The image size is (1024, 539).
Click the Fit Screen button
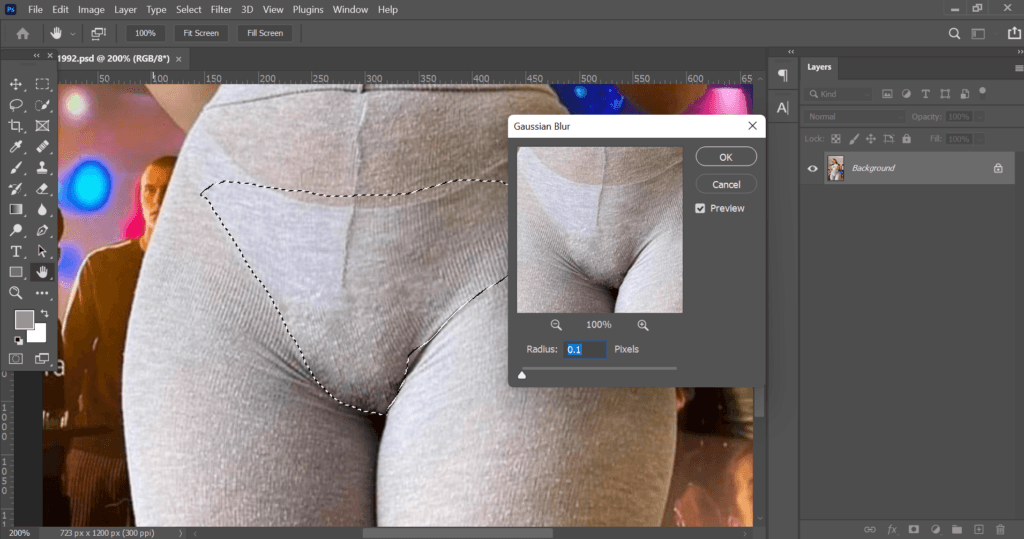tap(200, 33)
